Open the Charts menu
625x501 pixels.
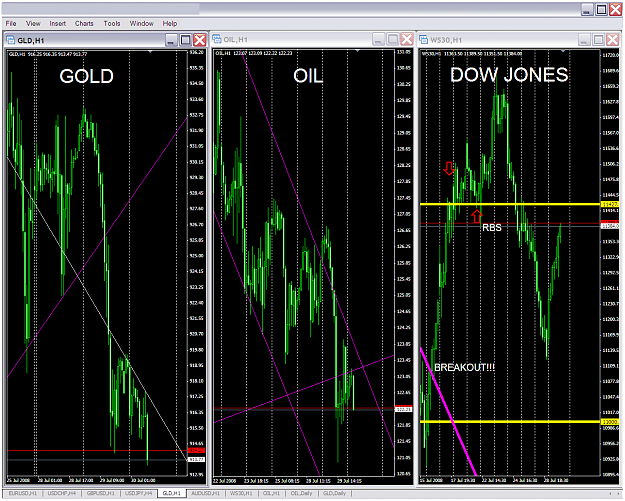click(x=84, y=24)
